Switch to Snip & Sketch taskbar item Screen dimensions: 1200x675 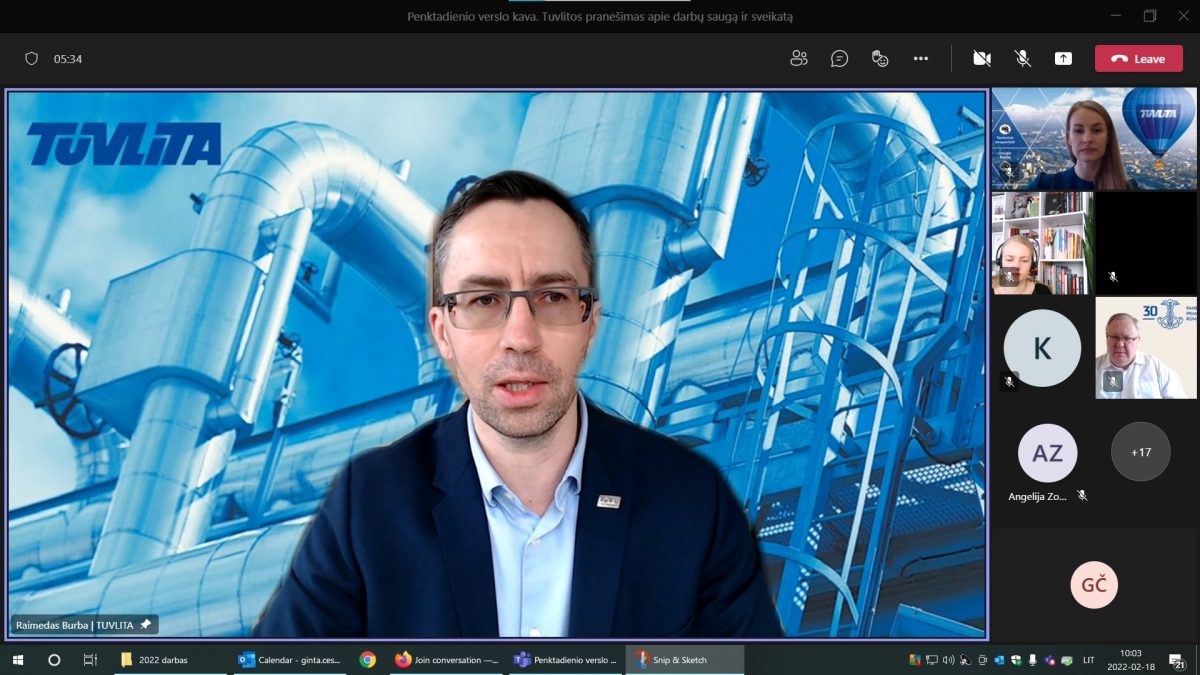point(685,660)
